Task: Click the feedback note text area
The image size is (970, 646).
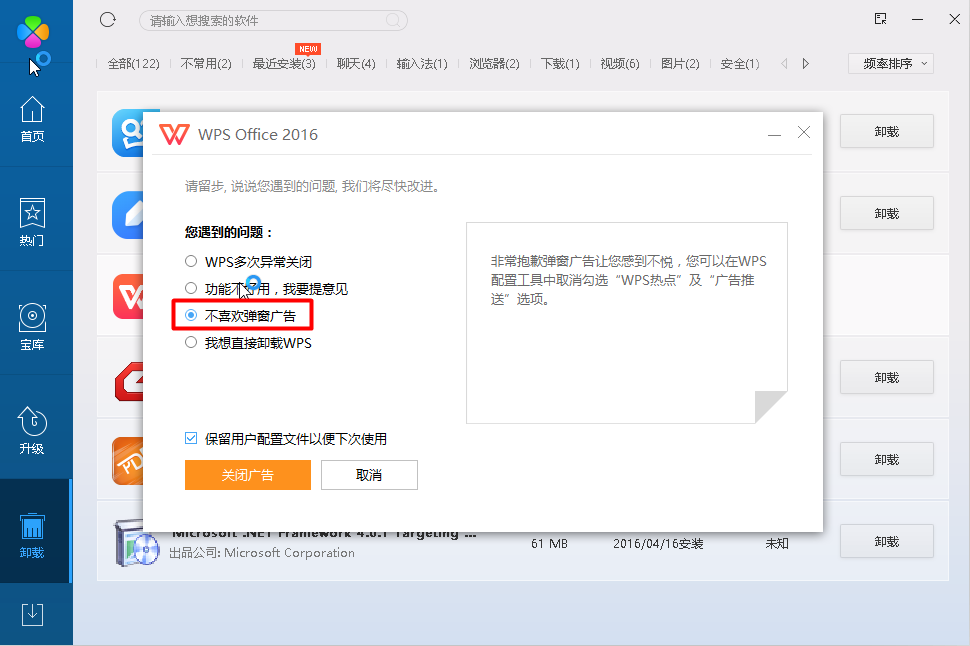Action: click(627, 323)
